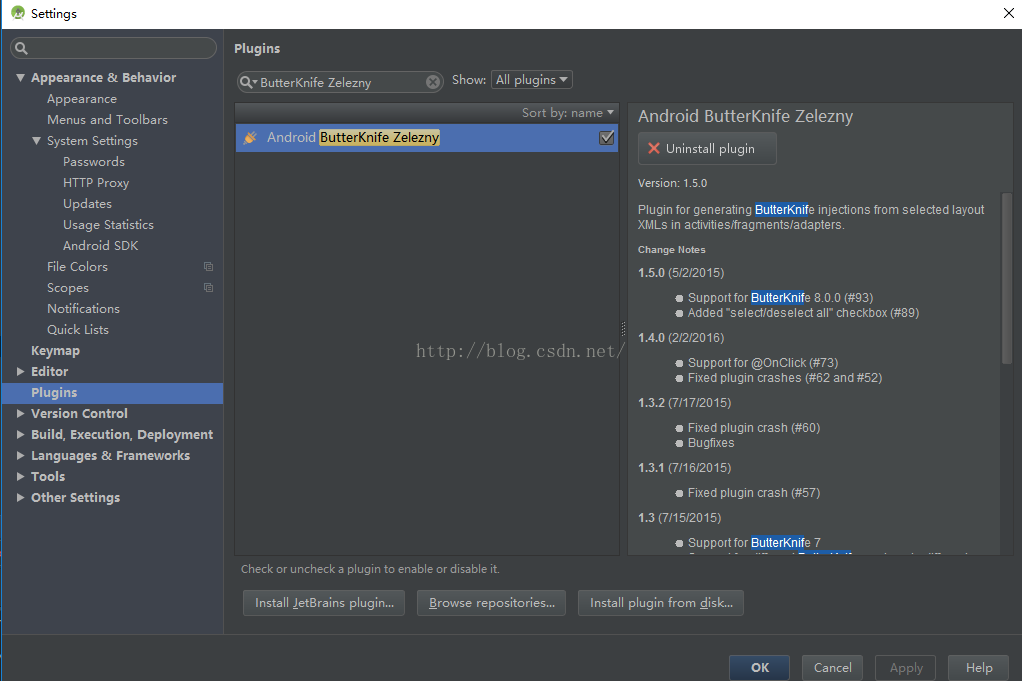
Task: Click the Version: 1.5.0 text
Action: pyautogui.click(x=672, y=183)
